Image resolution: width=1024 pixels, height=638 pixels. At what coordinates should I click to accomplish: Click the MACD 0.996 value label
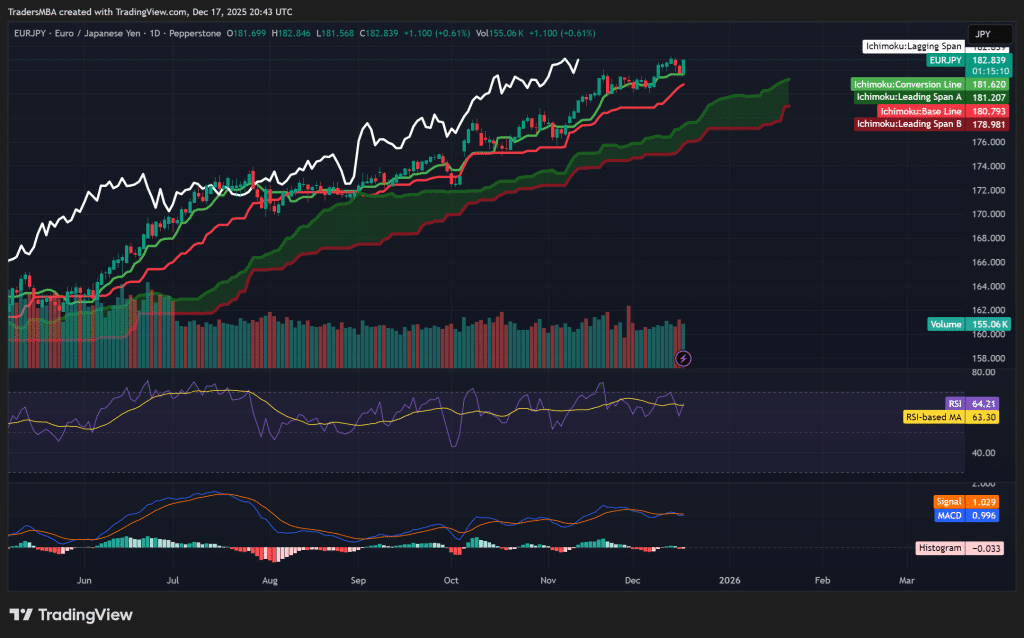968,514
